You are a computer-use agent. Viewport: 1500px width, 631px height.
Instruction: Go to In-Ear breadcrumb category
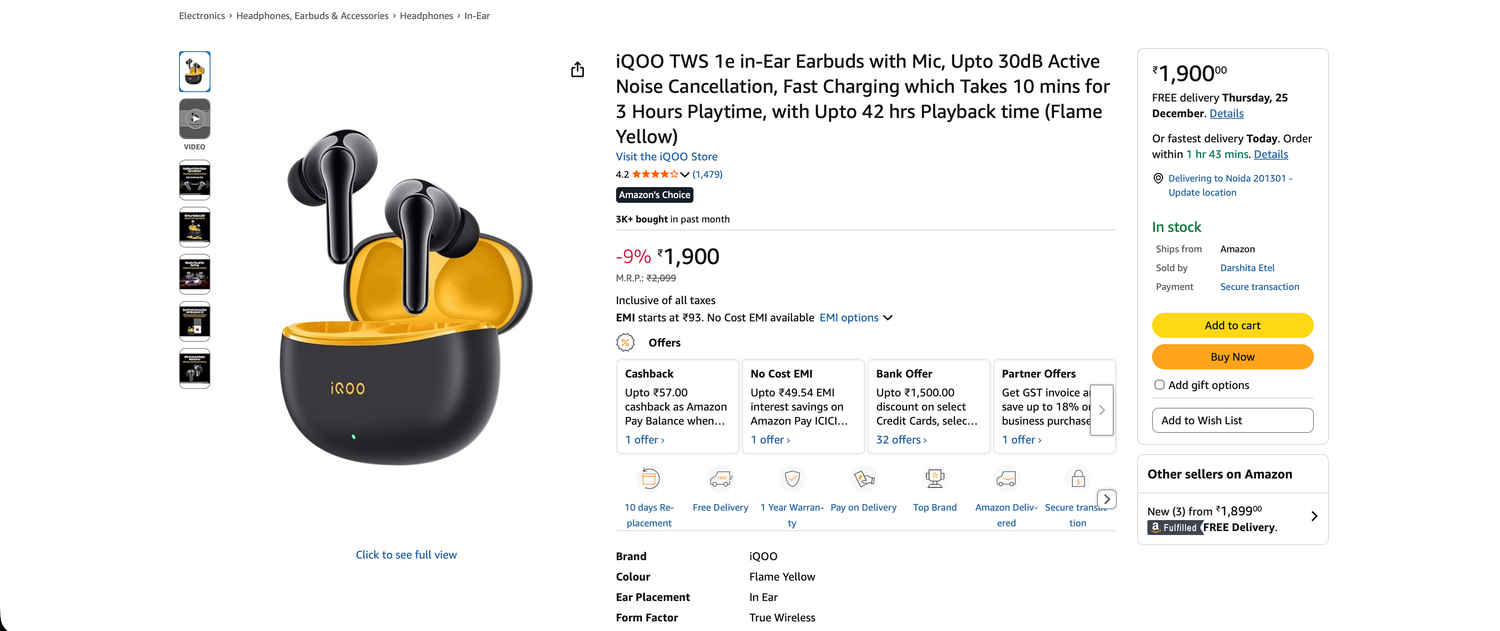(x=477, y=16)
